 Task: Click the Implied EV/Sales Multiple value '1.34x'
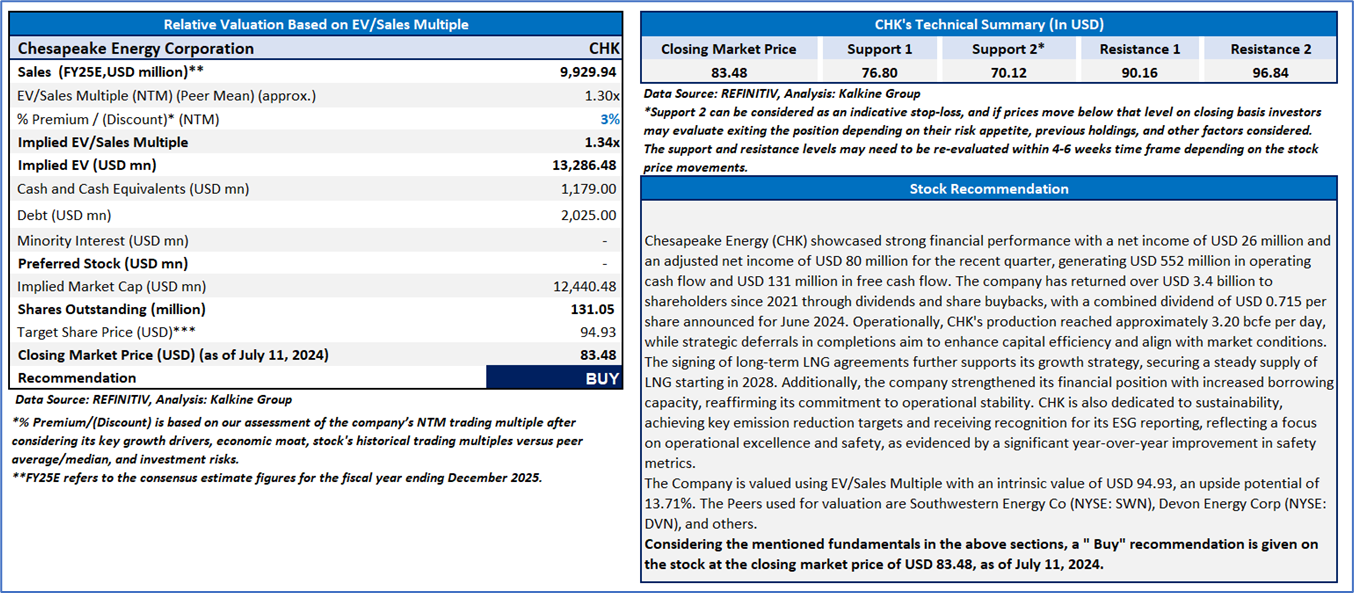pos(601,142)
